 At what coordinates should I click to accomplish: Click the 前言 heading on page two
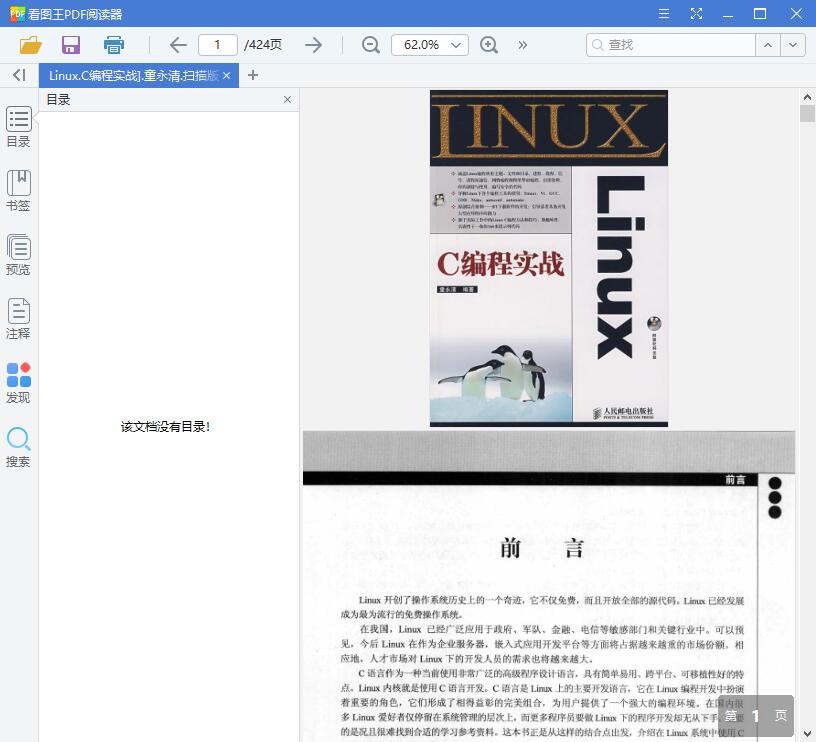pos(542,548)
